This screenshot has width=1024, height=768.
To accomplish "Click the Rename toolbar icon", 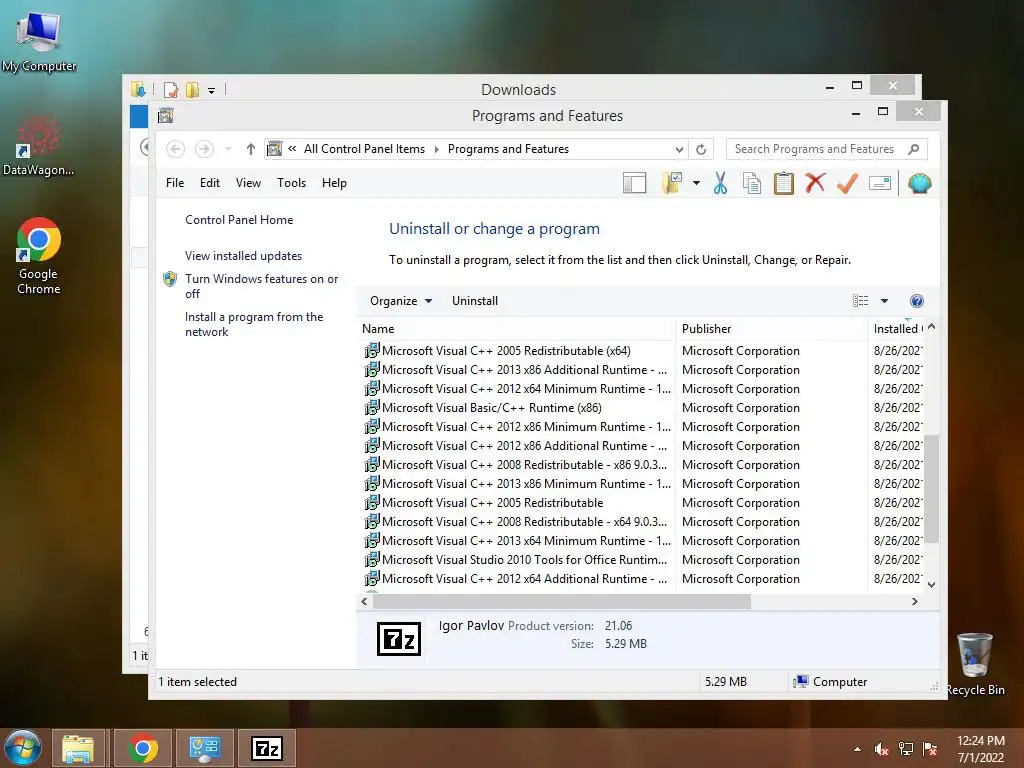I will pyautogui.click(x=880, y=184).
